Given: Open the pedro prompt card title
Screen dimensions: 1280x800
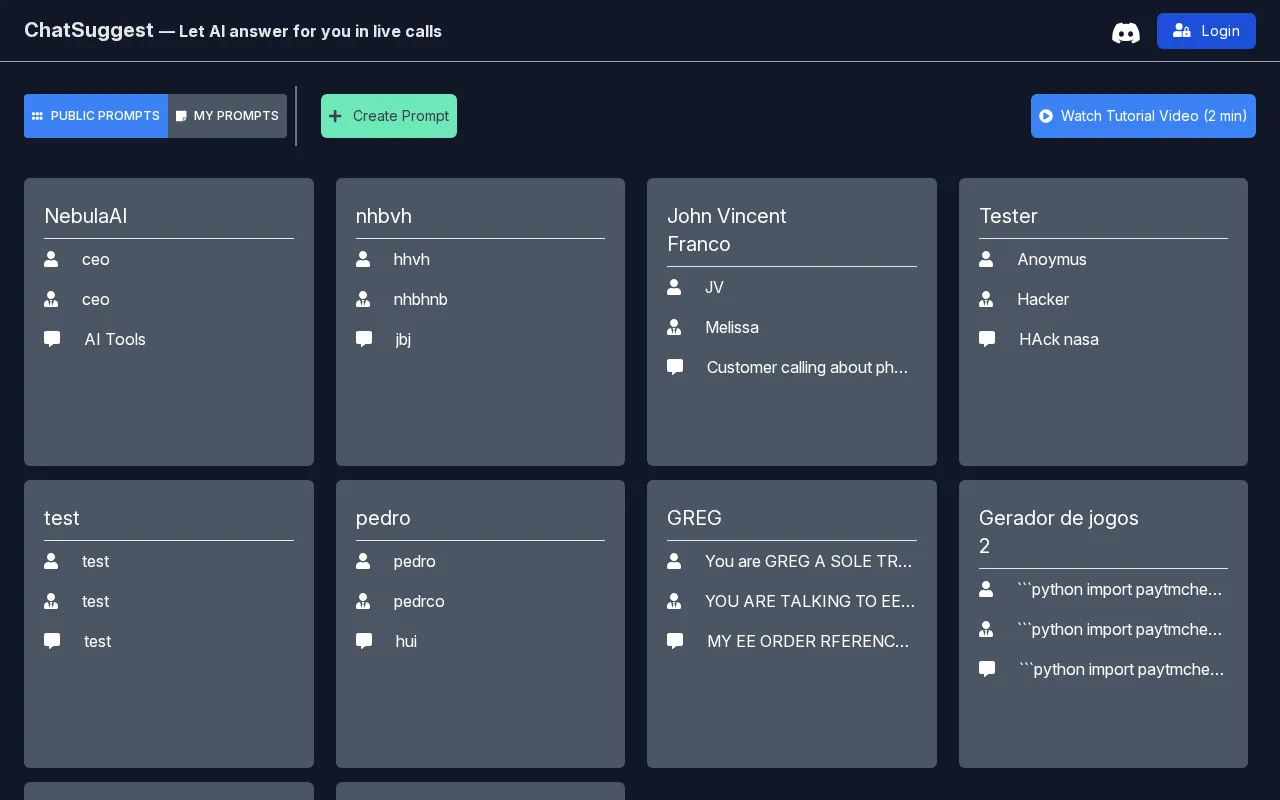Looking at the screenshot, I should coord(383,518).
